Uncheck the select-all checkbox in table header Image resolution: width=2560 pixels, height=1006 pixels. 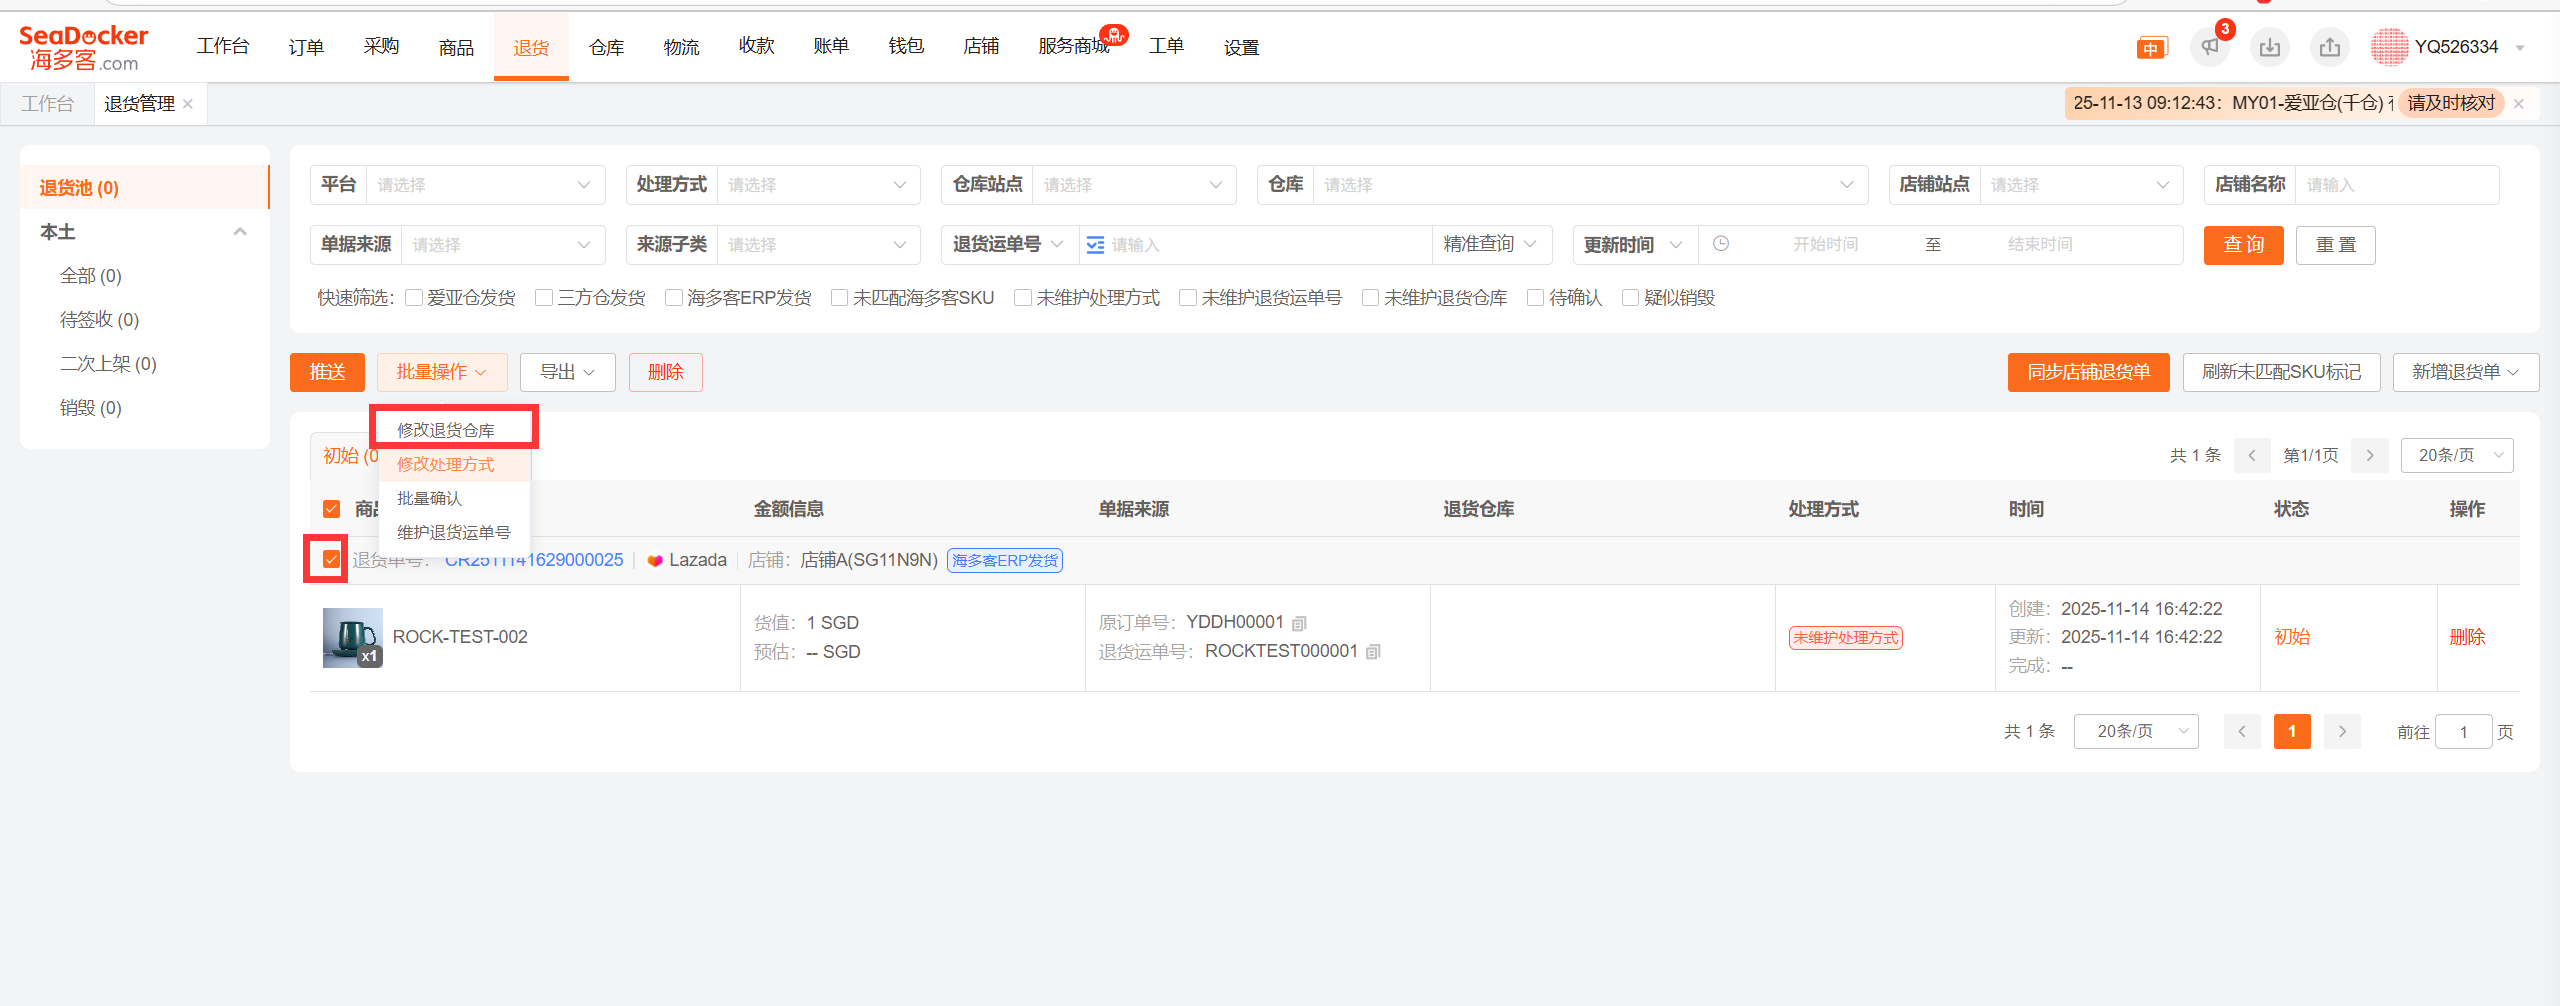click(x=332, y=509)
